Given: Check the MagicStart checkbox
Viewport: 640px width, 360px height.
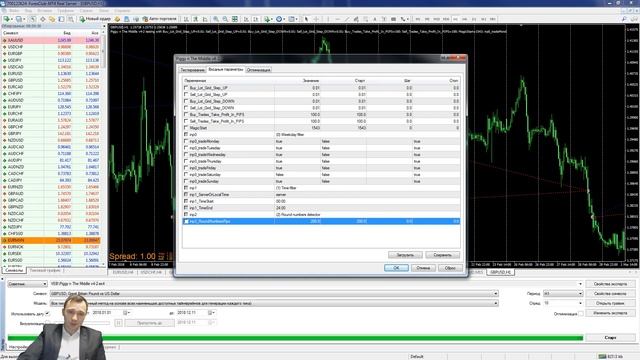Looking at the screenshot, I should pos(186,128).
